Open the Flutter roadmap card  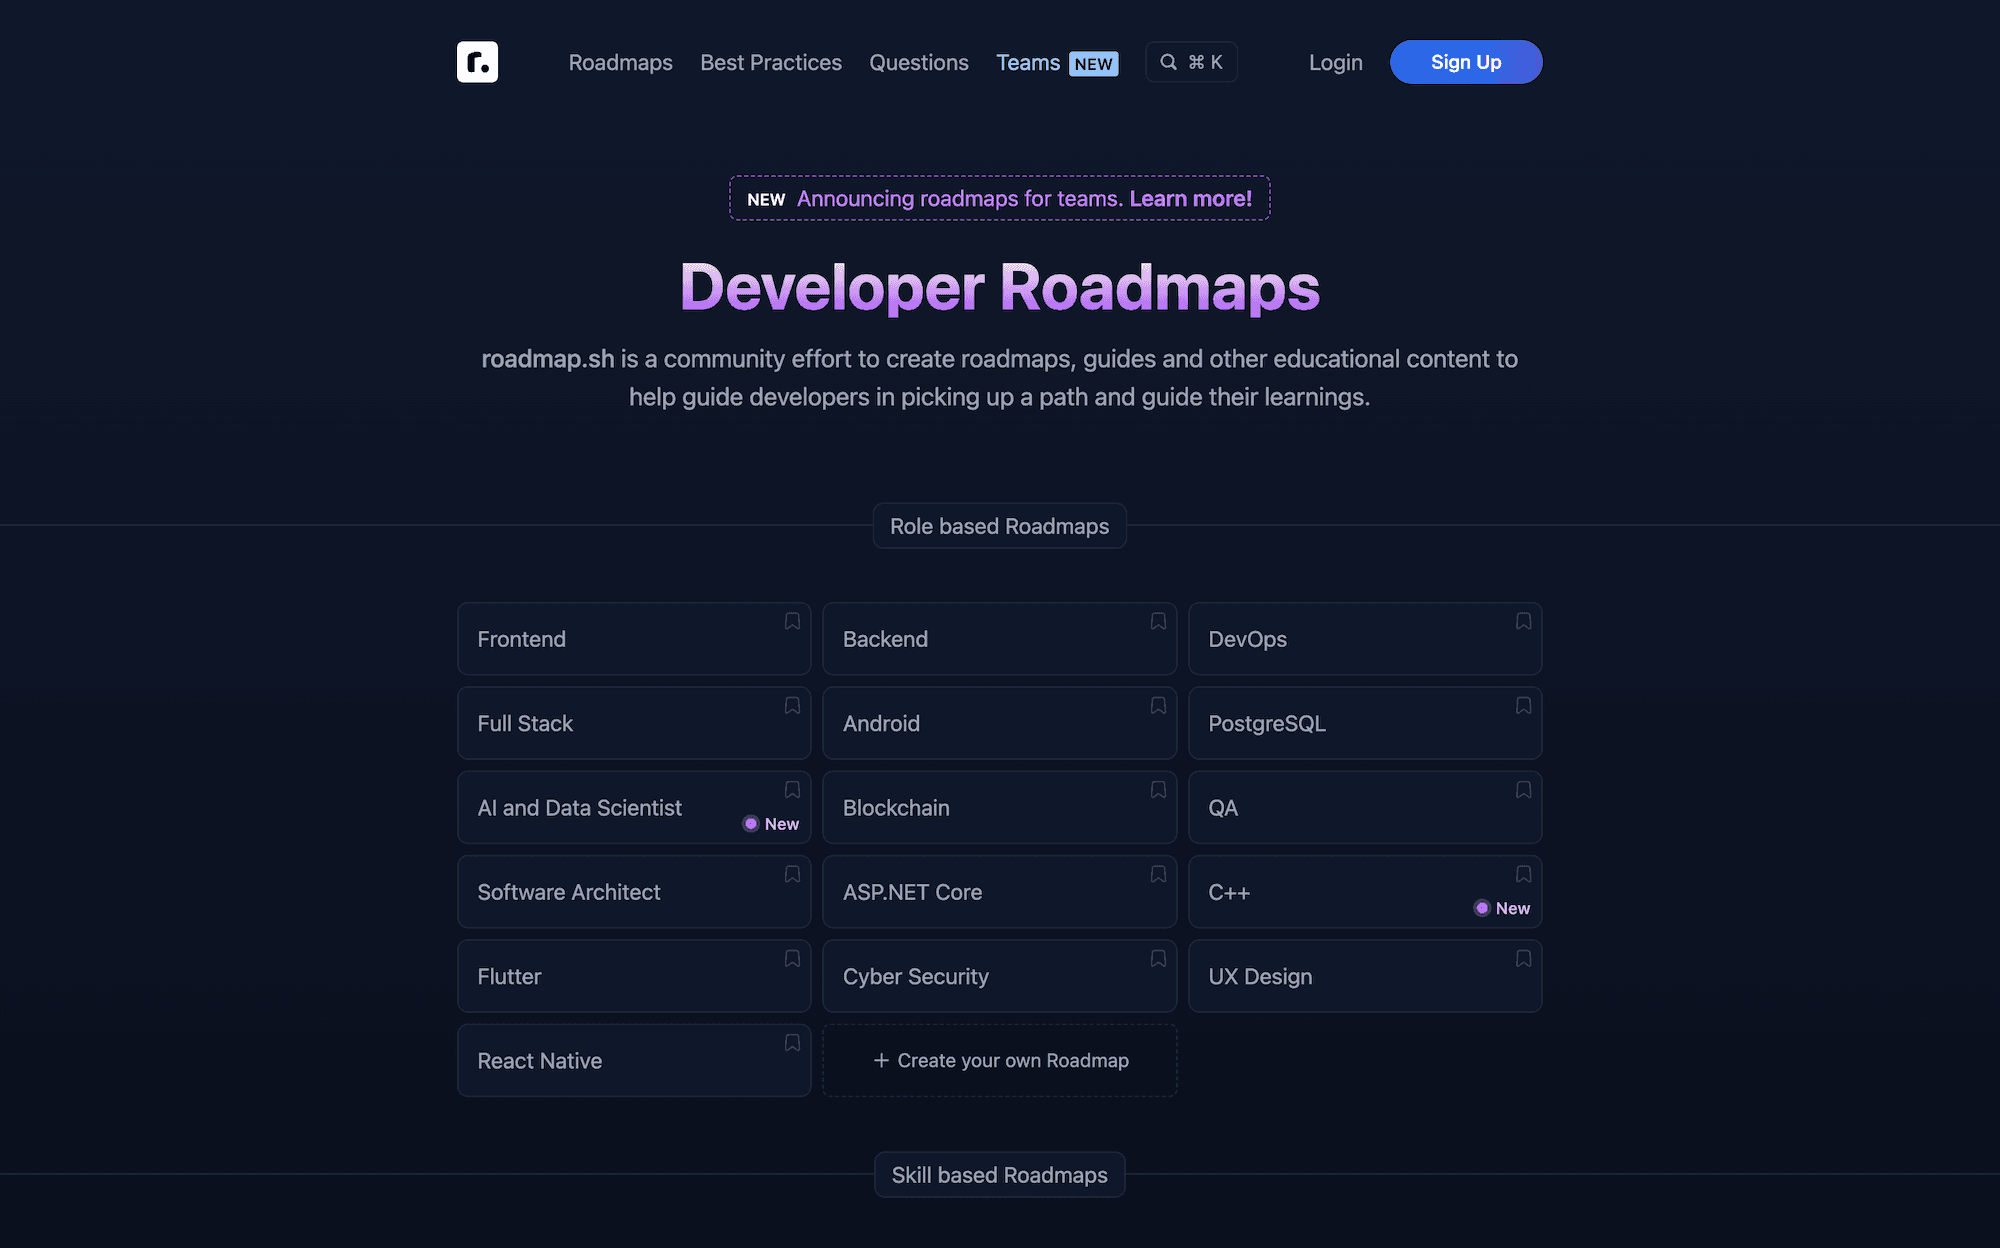(634, 976)
